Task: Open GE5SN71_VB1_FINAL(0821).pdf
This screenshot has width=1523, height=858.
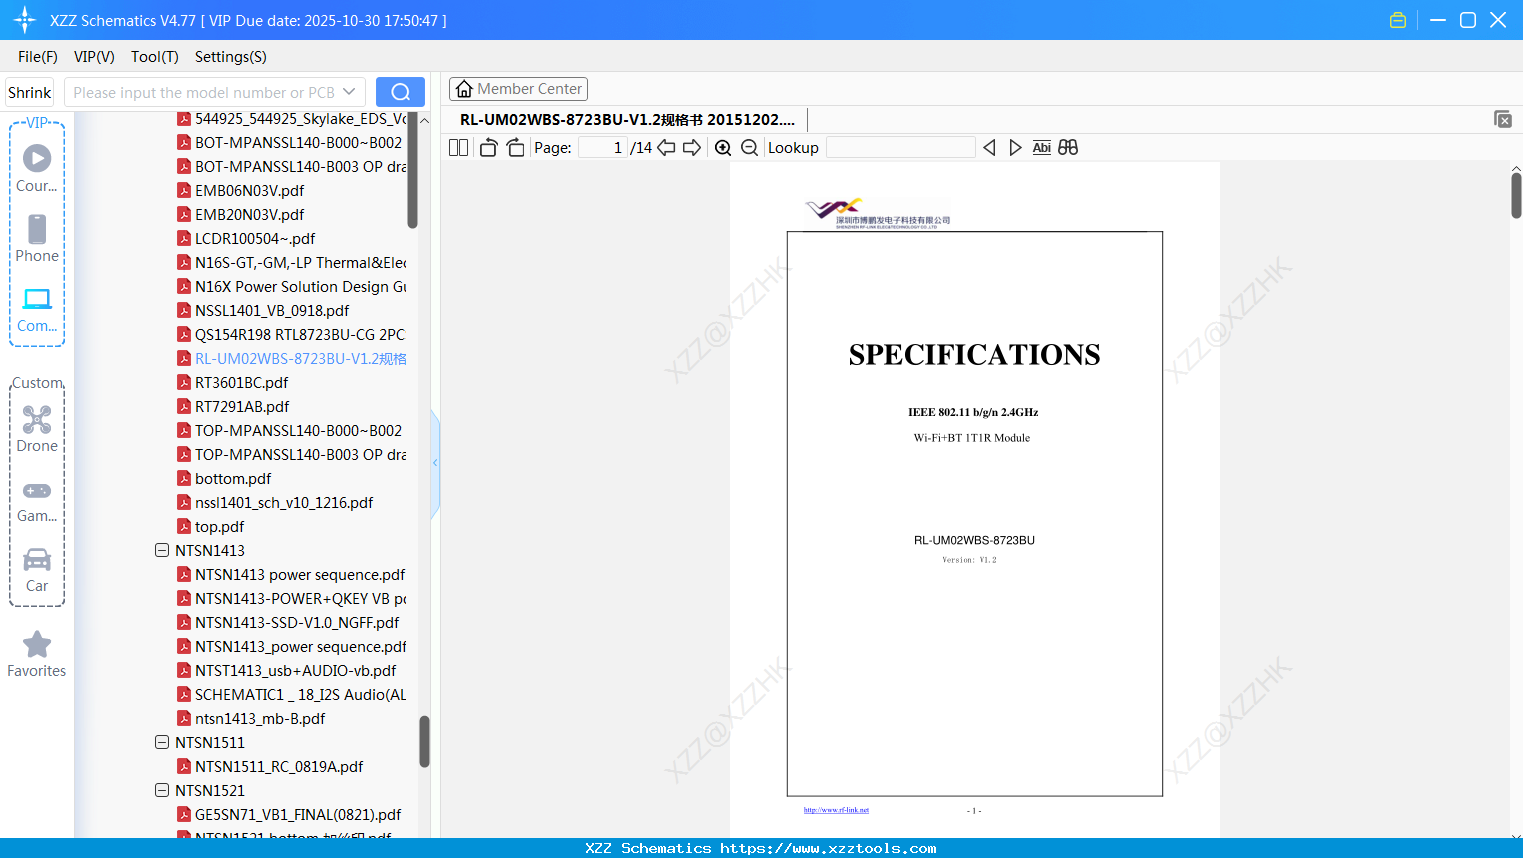Action: click(298, 814)
